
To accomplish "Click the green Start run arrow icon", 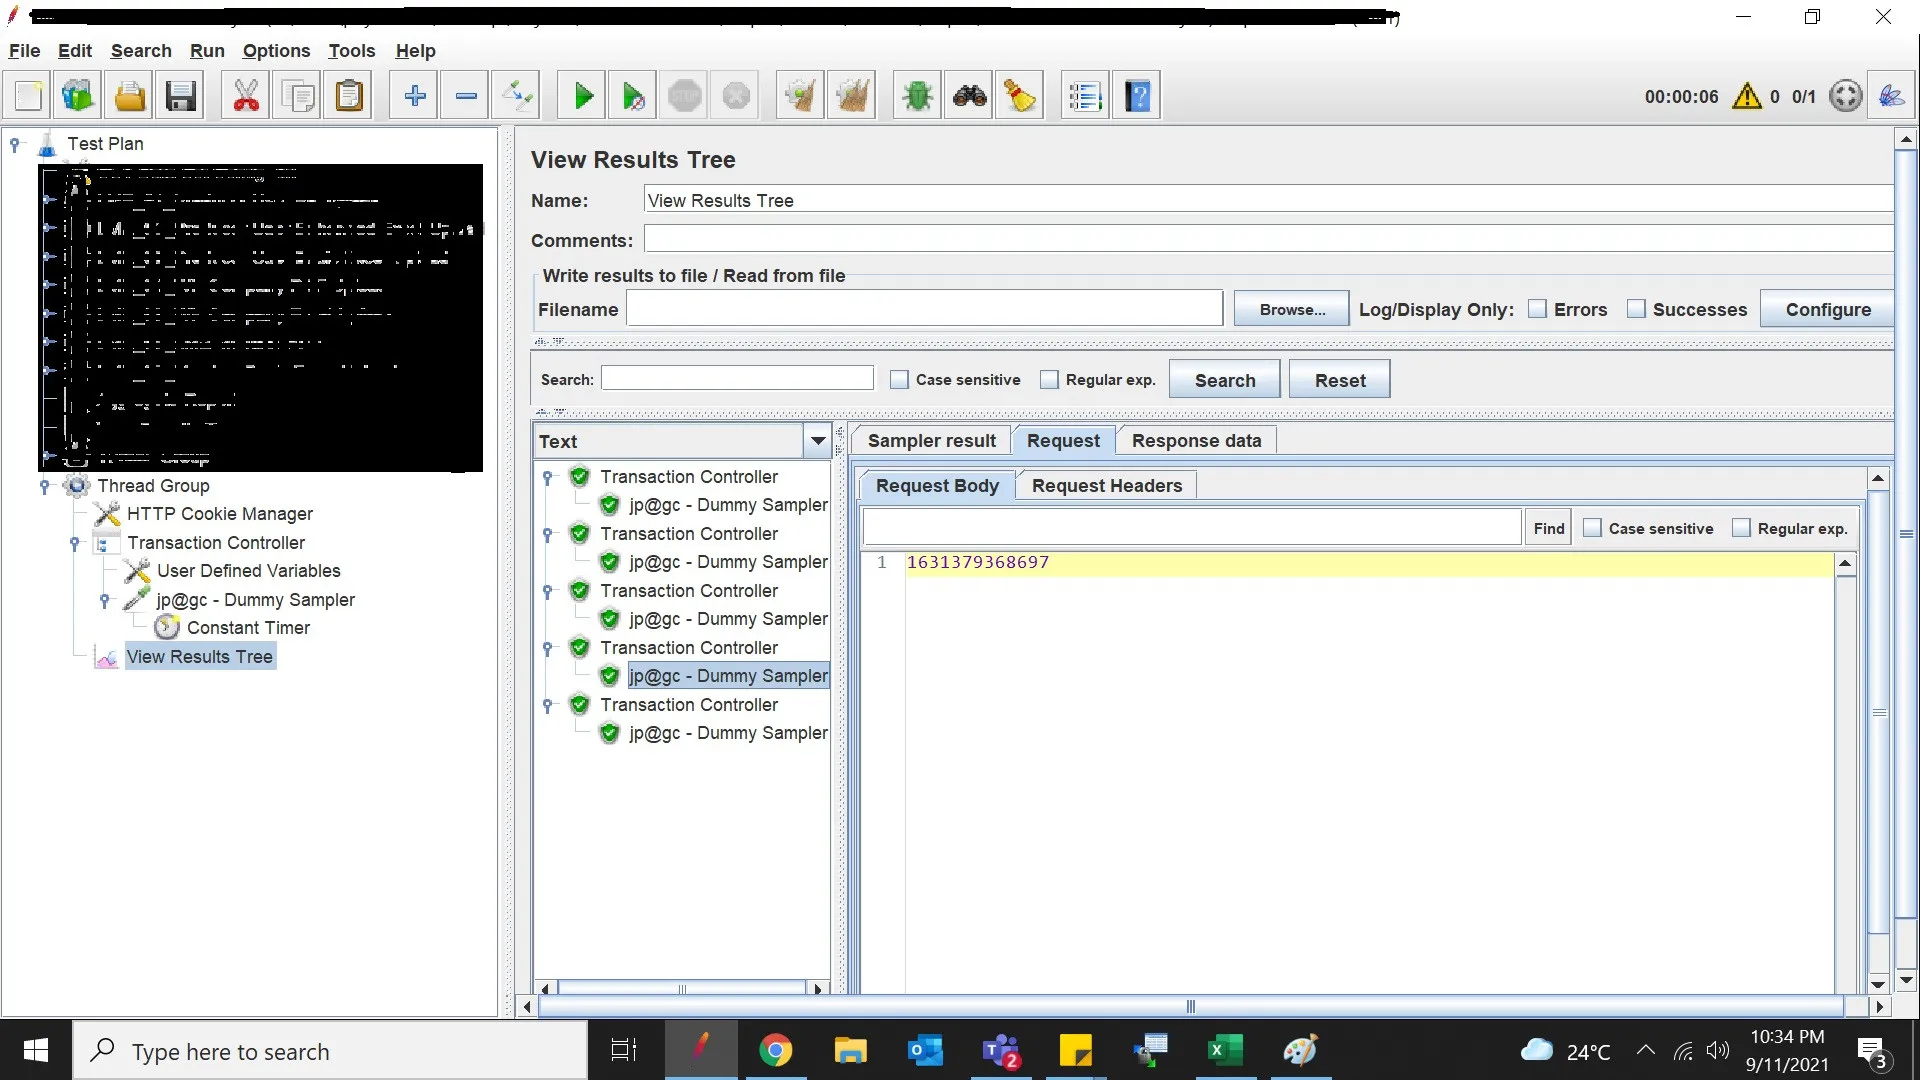I will [x=582, y=96].
